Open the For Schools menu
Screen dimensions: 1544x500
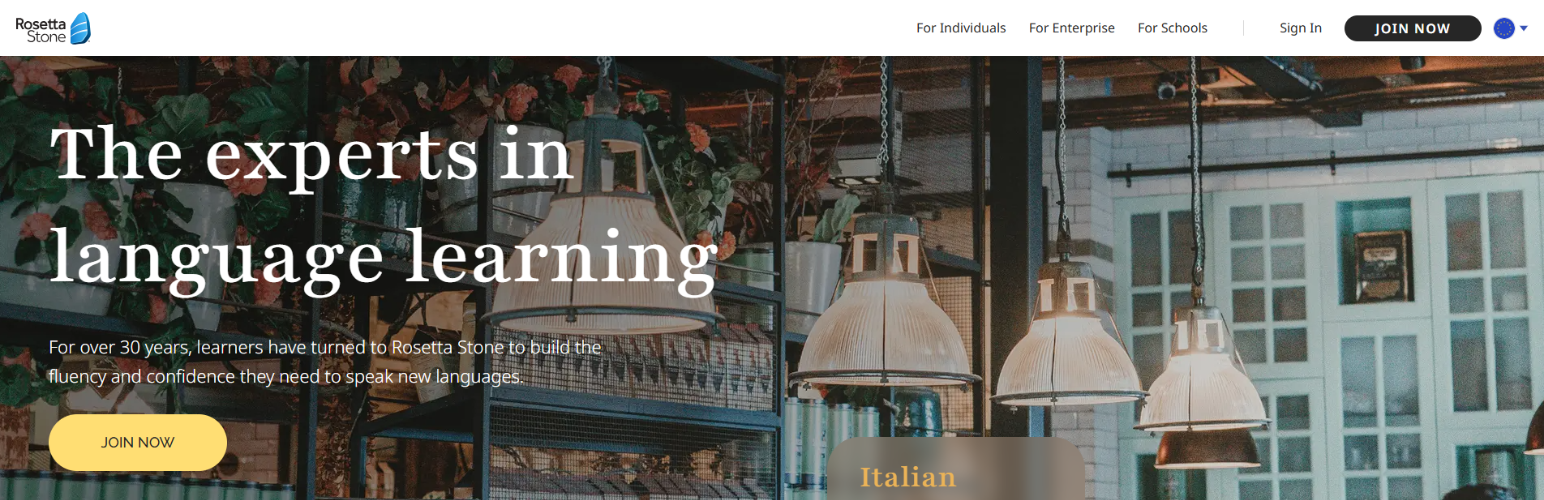coord(1173,28)
